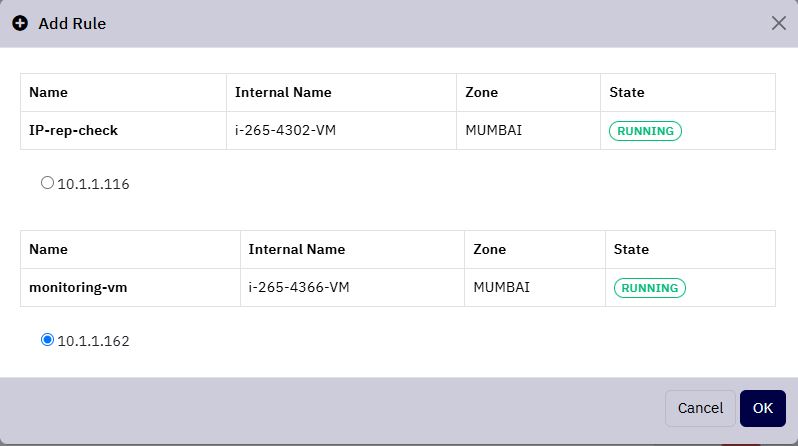The width and height of the screenshot is (798, 446).
Task: Click MUMBAI zone for monitoring-vm
Action: [x=501, y=288]
